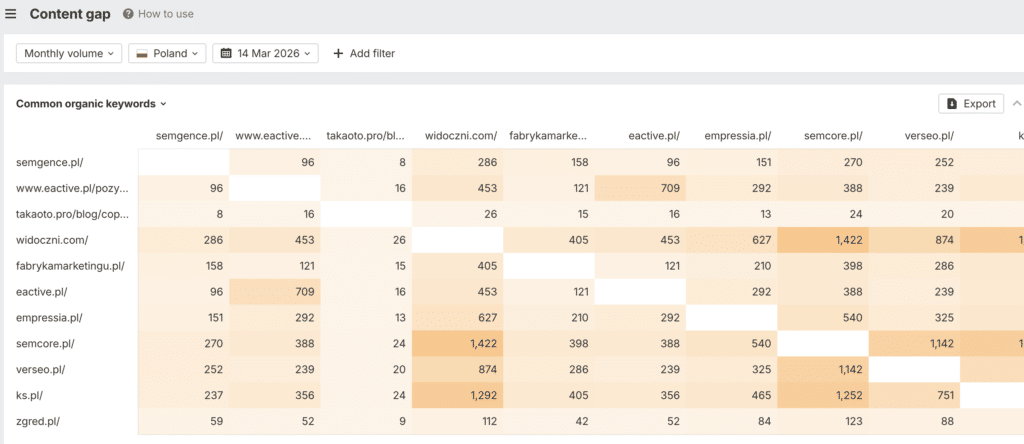Click the Poland flag icon

(141, 54)
